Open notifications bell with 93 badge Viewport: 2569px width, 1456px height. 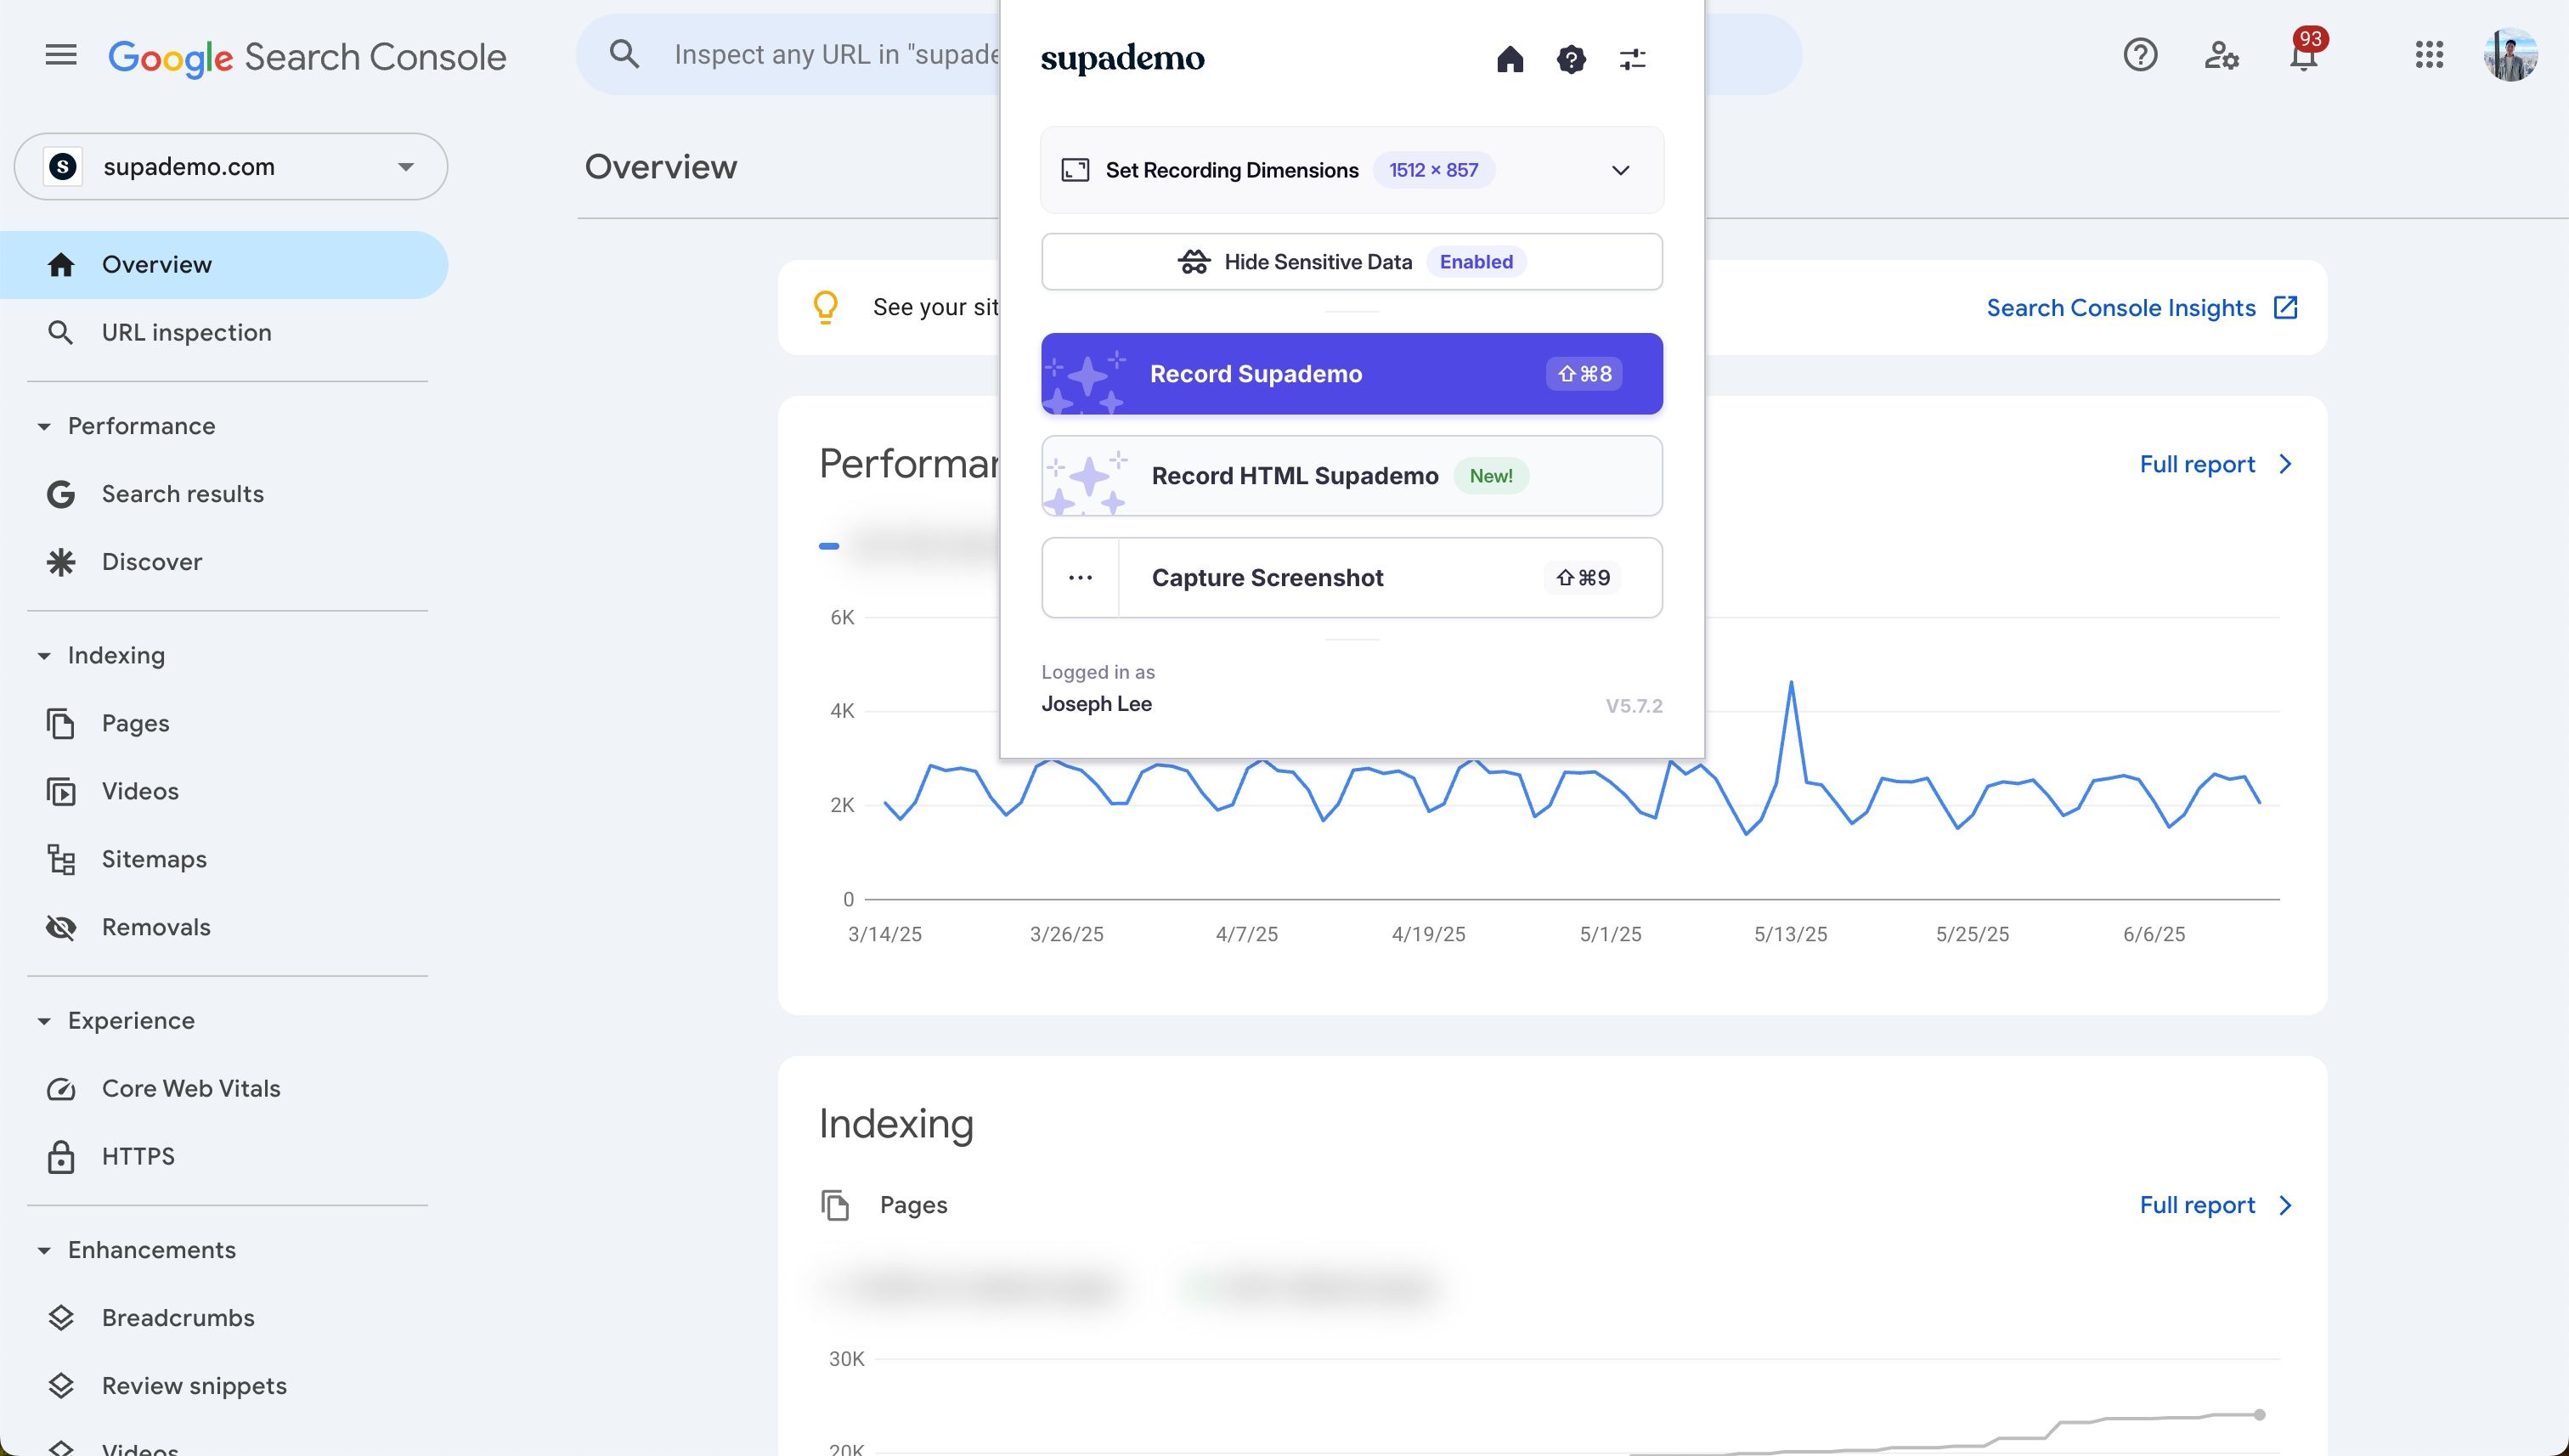[2304, 55]
